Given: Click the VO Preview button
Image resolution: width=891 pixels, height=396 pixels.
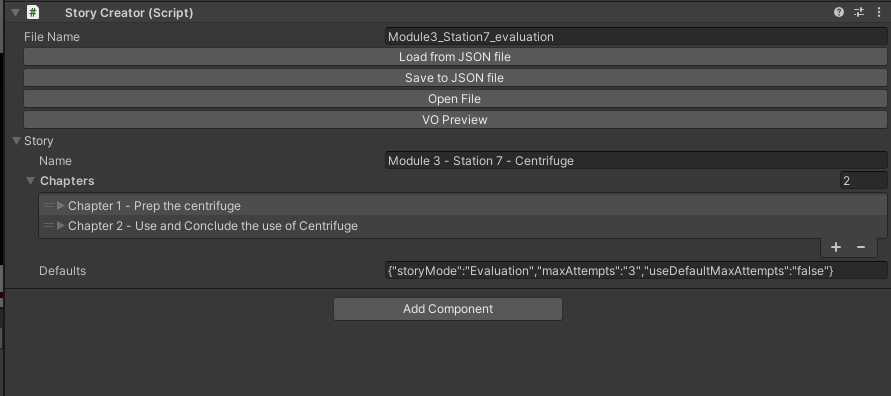Looking at the screenshot, I should pyautogui.click(x=455, y=120).
